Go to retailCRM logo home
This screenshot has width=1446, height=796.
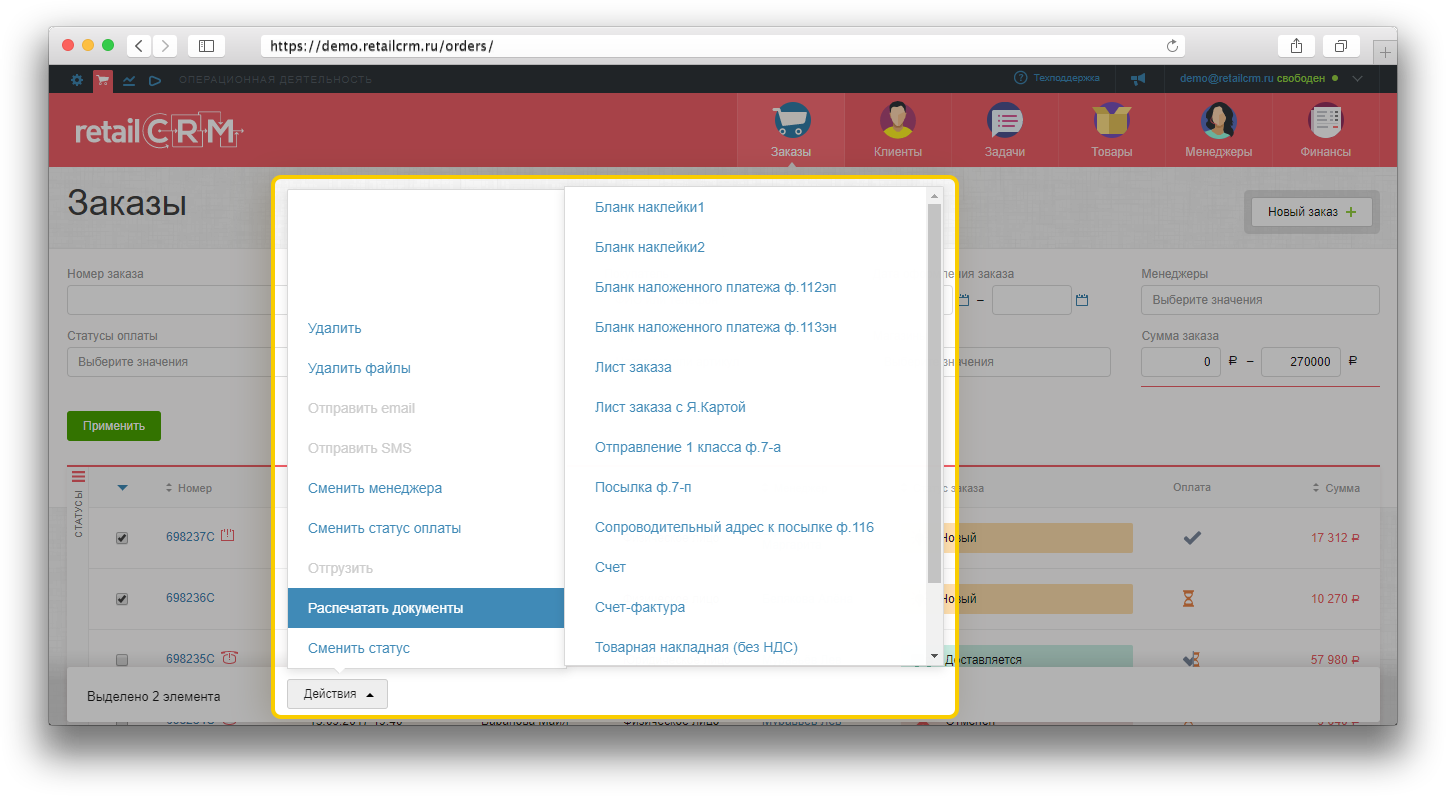click(x=158, y=131)
